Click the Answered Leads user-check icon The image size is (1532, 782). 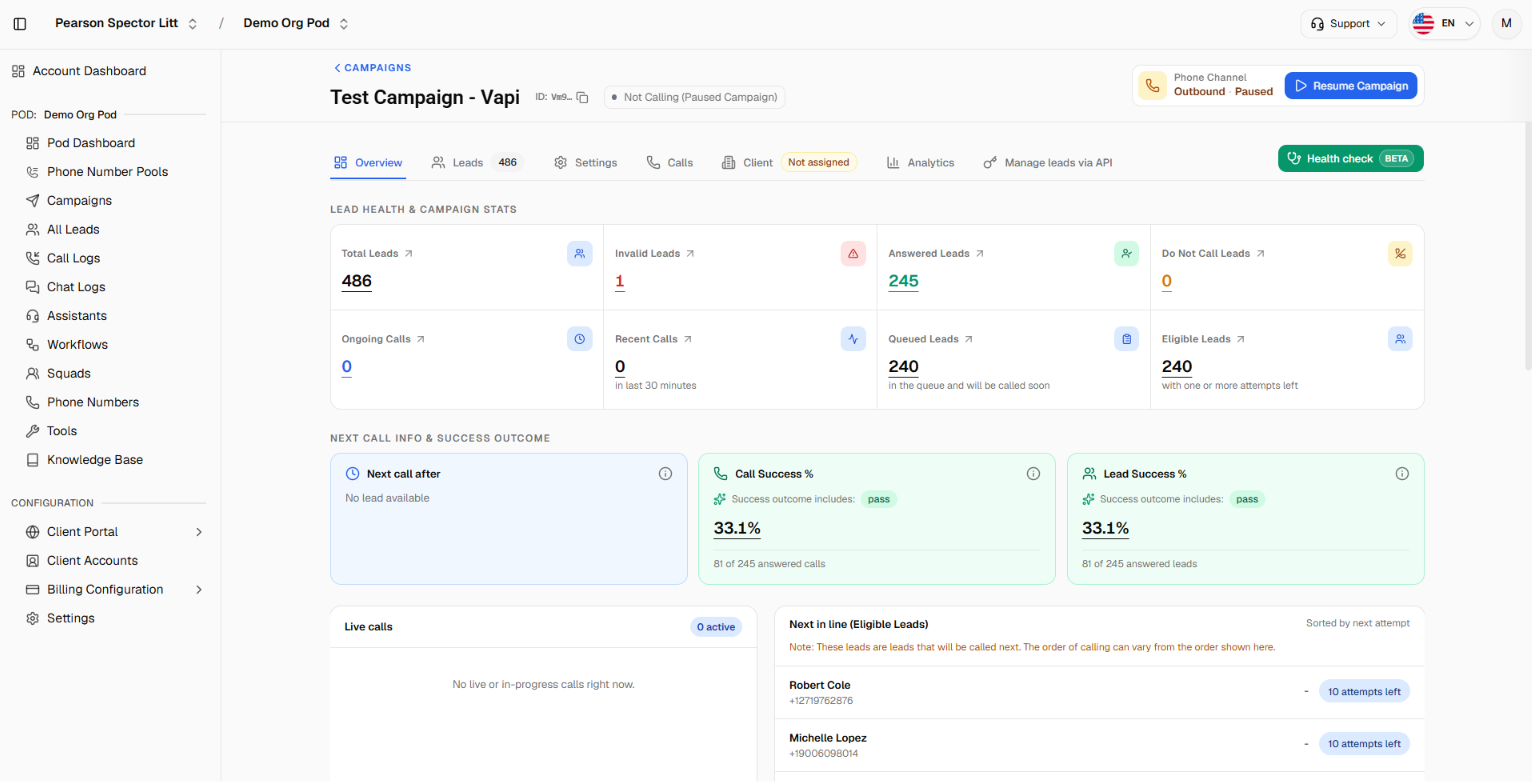pos(1127,254)
